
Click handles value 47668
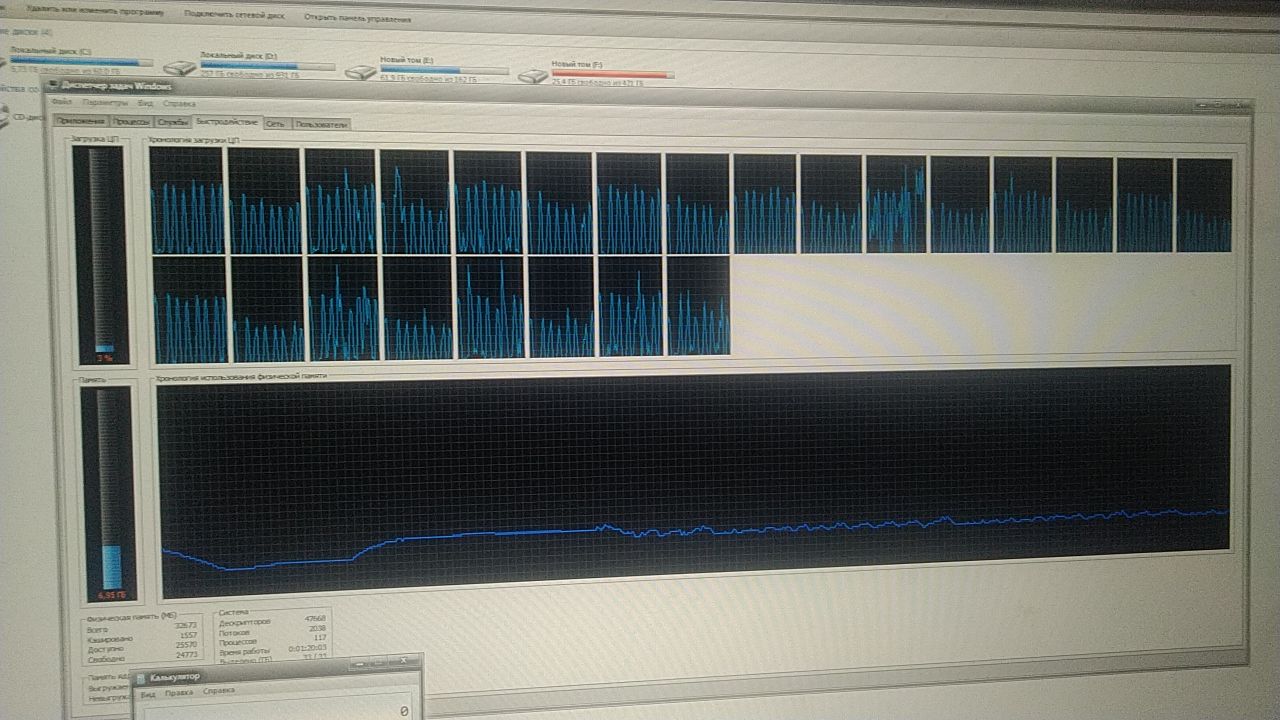314,619
